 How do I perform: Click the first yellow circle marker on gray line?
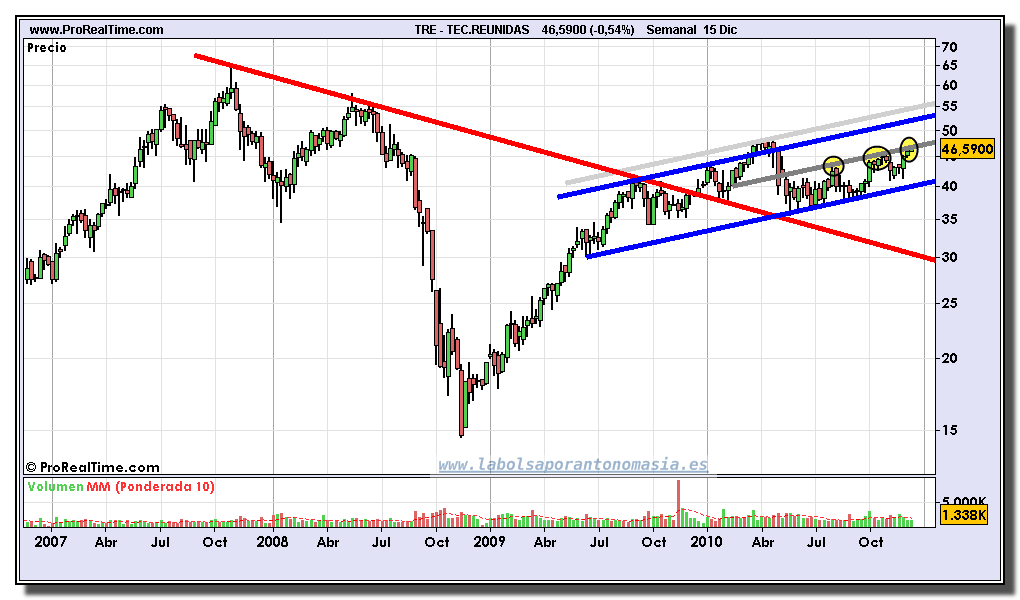[x=834, y=166]
